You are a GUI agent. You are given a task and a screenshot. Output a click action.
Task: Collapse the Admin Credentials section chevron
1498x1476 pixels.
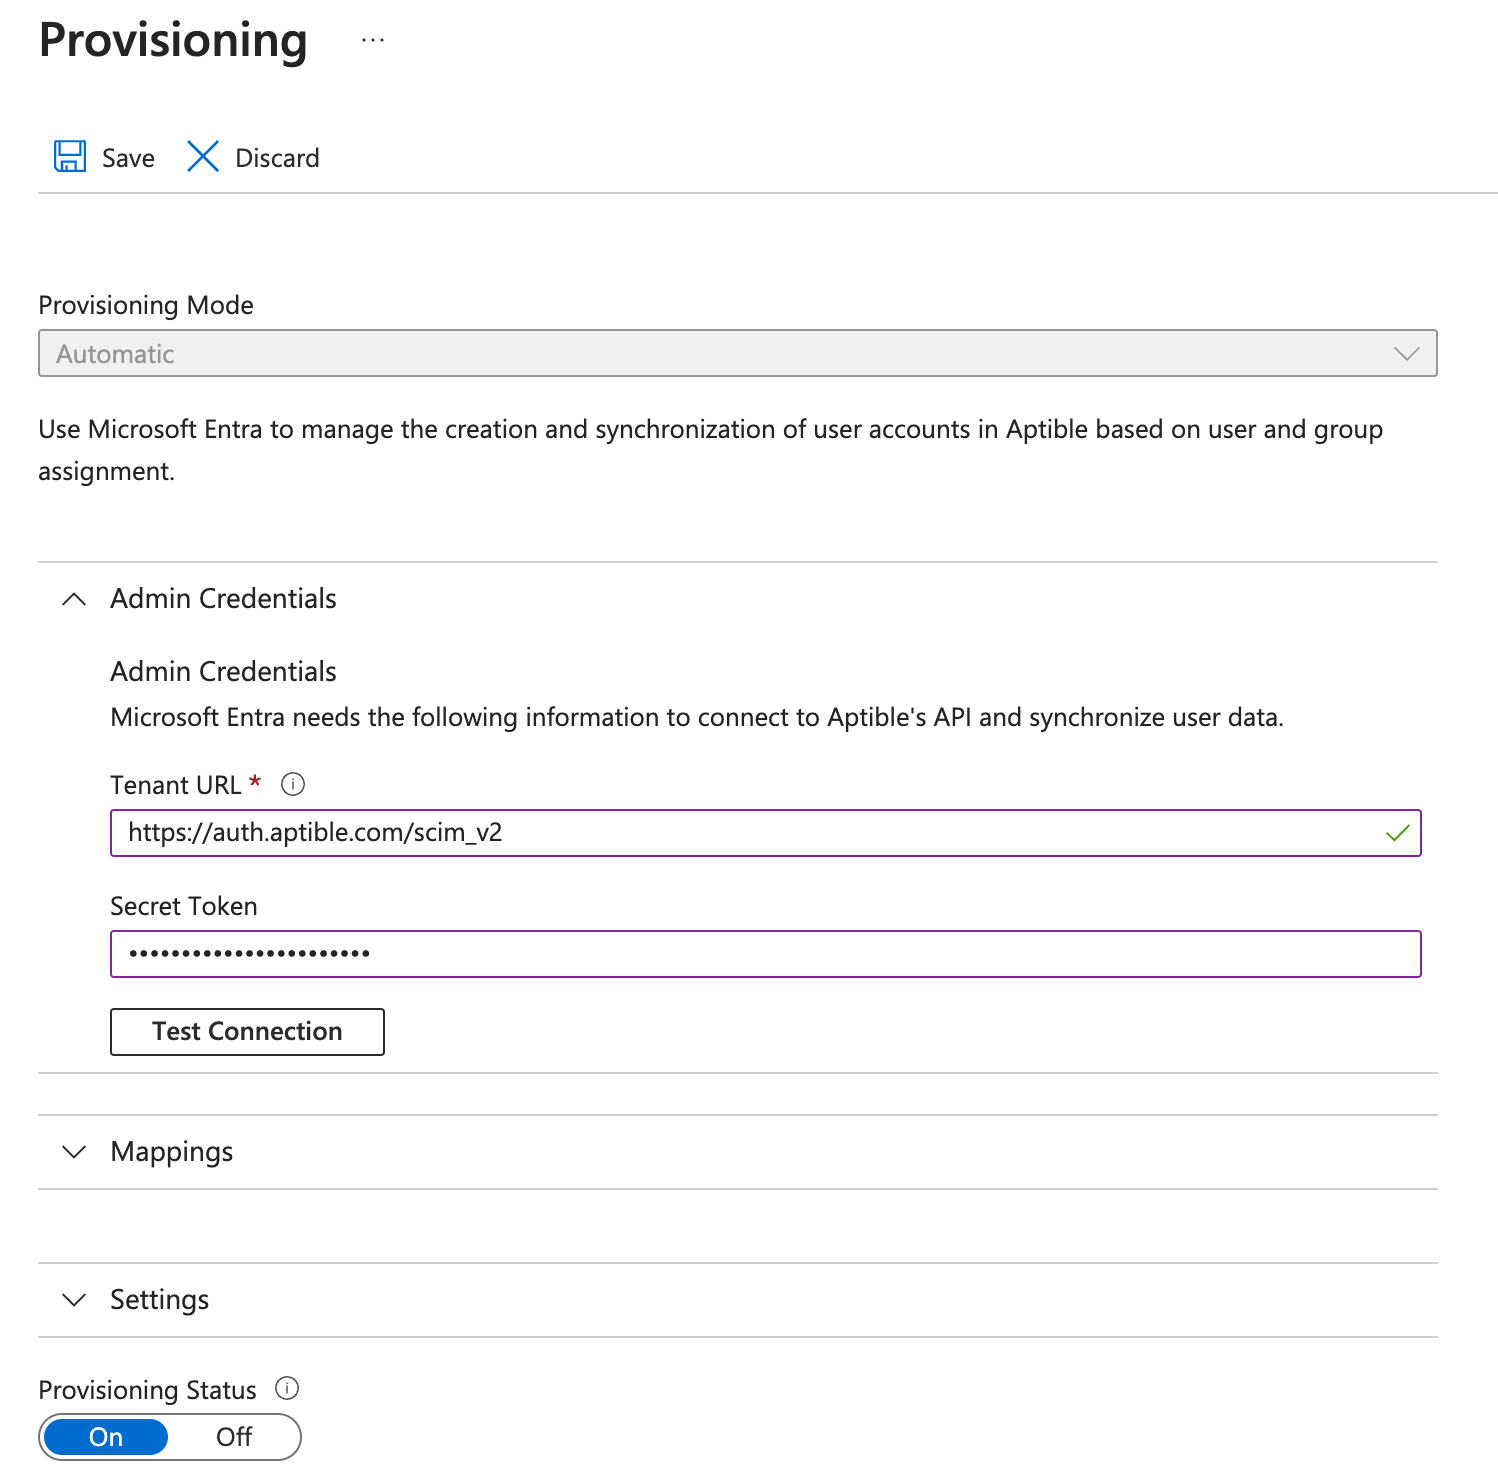click(74, 599)
